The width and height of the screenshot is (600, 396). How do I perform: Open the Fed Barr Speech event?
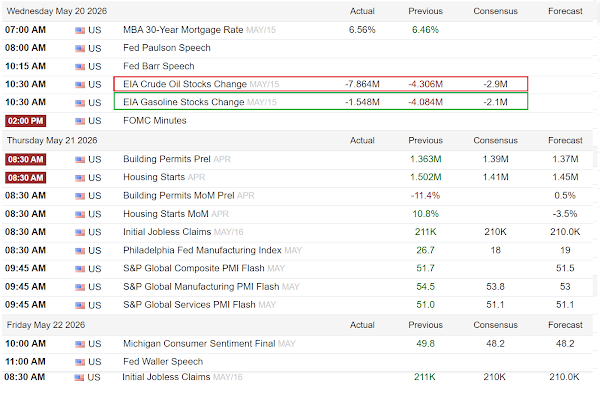click(159, 66)
